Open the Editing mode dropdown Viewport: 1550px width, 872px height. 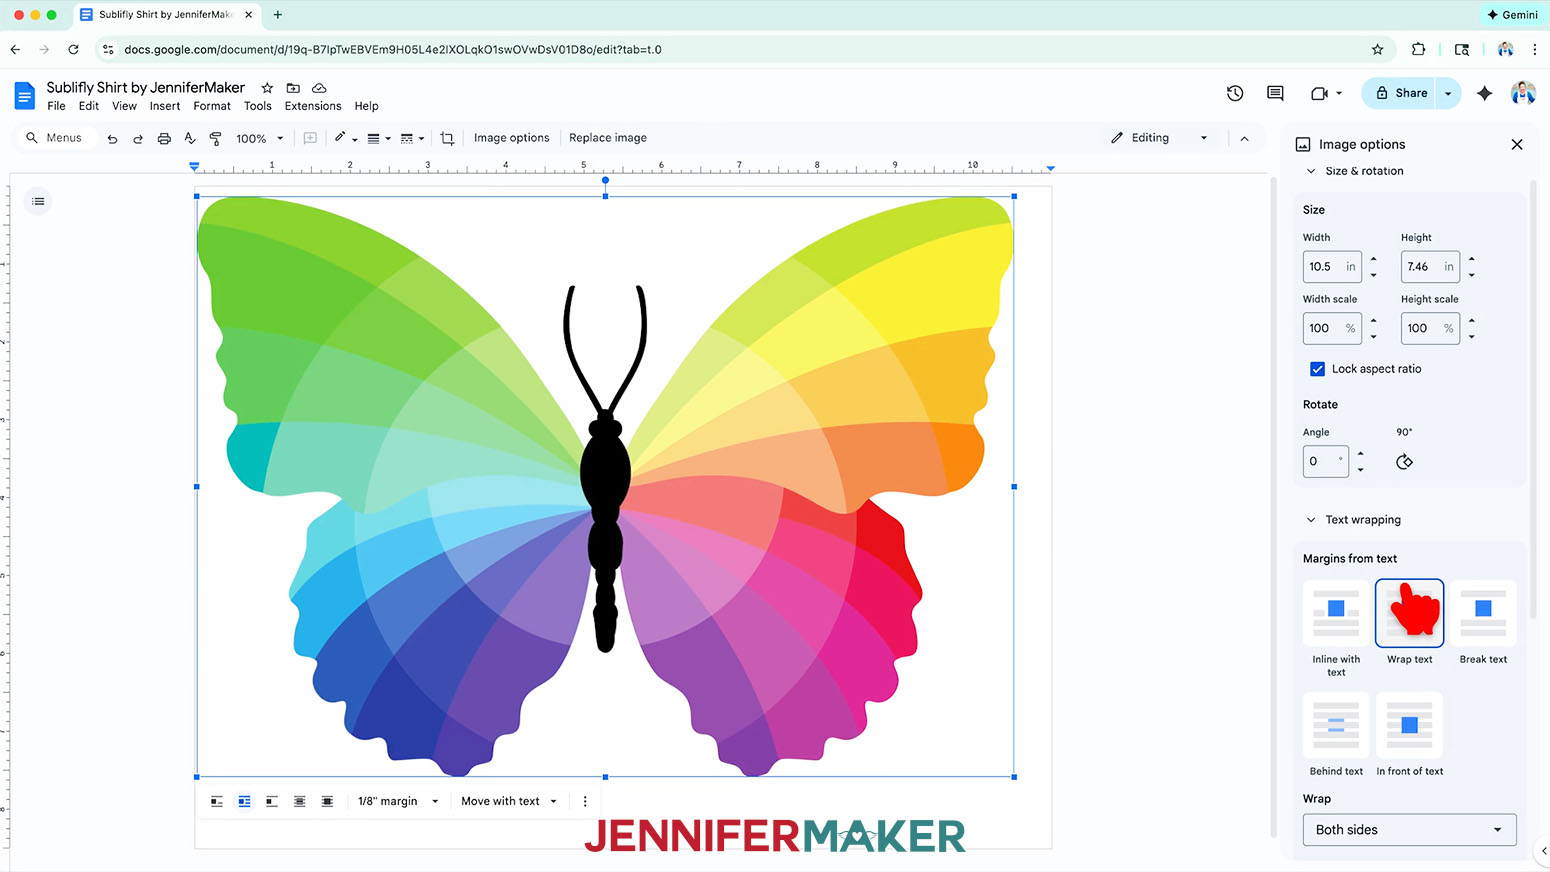pos(1158,138)
